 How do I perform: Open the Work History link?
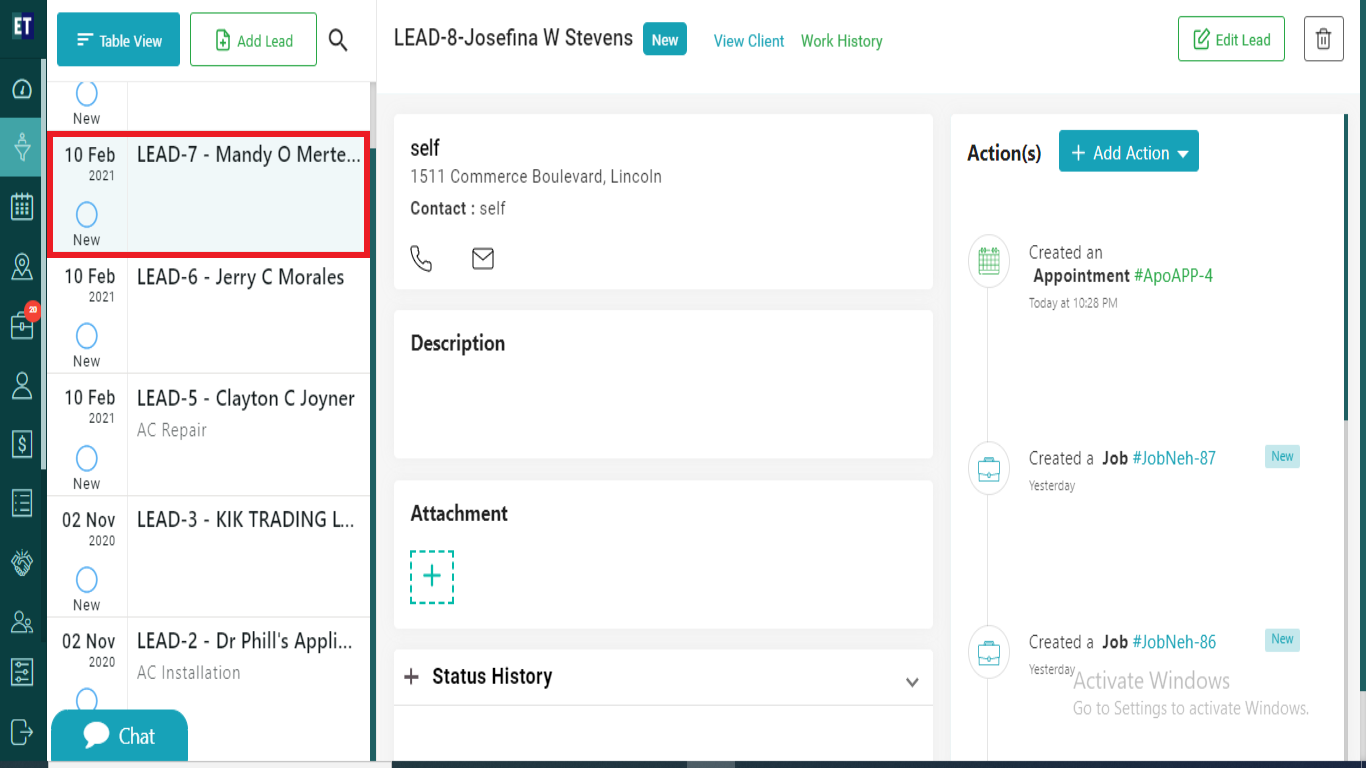tap(841, 41)
